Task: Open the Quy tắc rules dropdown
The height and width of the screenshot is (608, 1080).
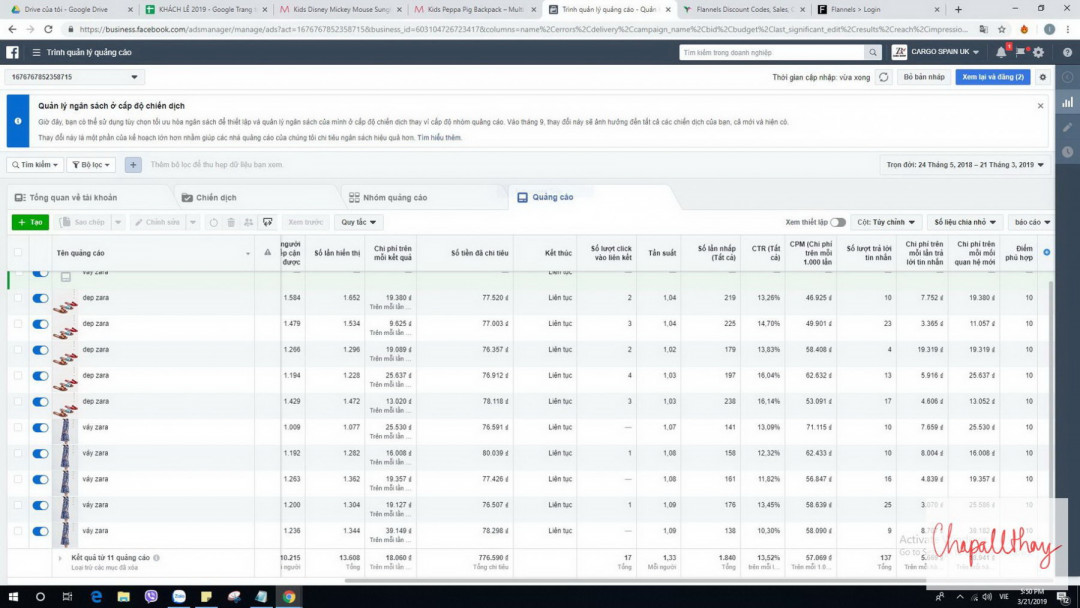Action: (358, 222)
